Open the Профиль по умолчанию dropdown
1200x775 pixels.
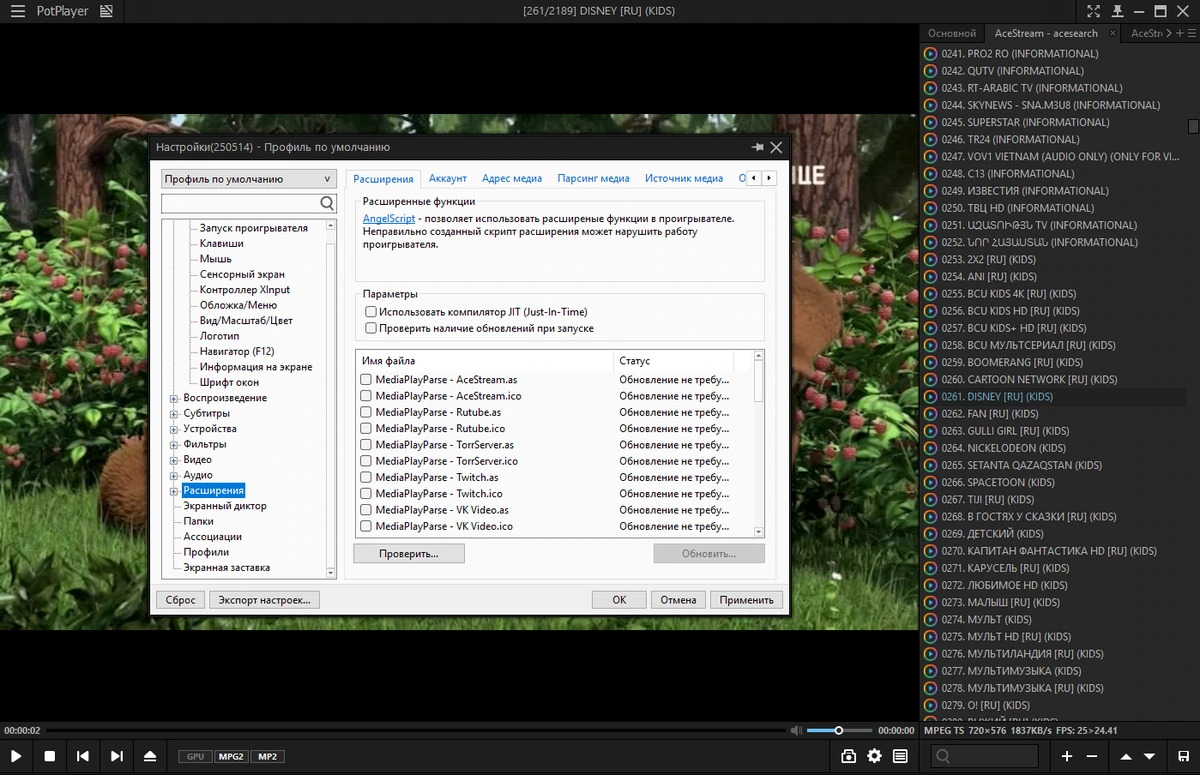[x=248, y=179]
